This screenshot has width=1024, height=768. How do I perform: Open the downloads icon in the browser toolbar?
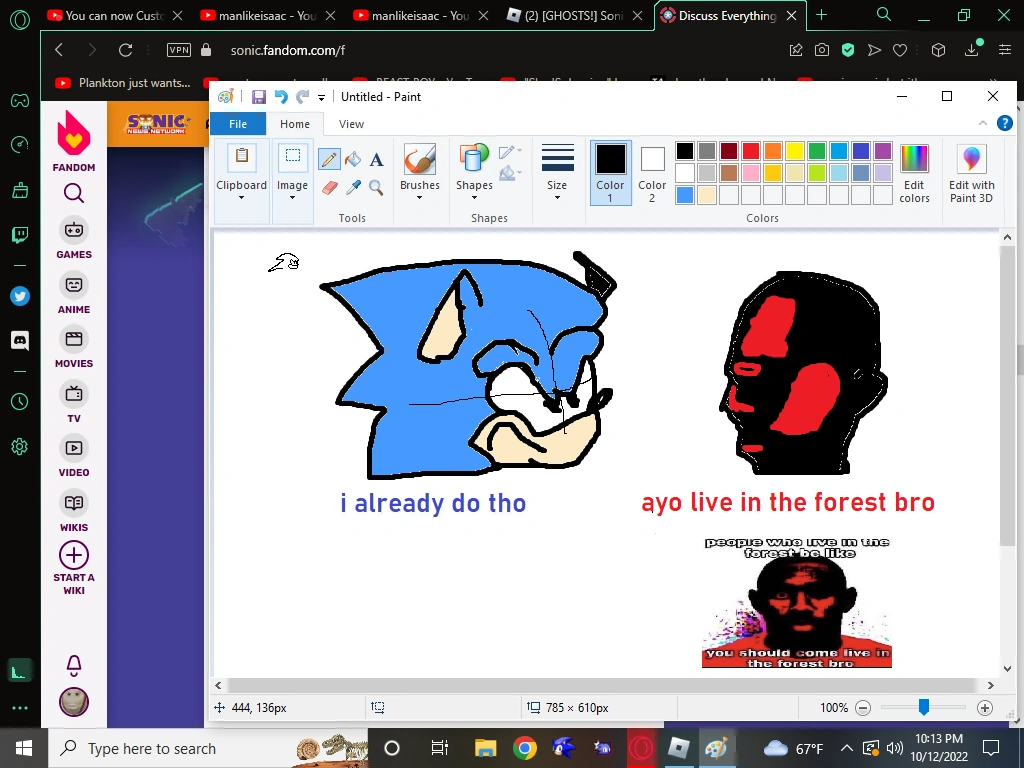(x=972, y=50)
